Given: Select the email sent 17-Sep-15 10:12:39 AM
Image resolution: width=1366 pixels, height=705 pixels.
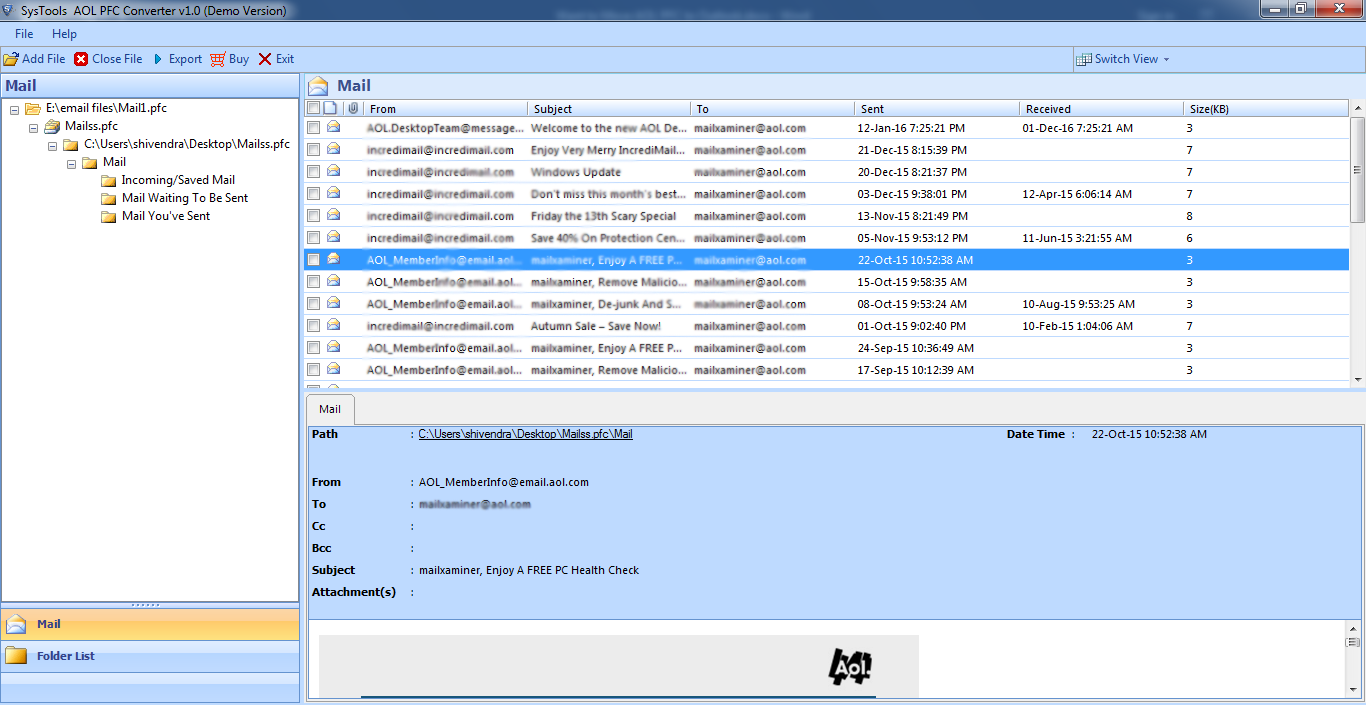Looking at the screenshot, I should [x=826, y=370].
